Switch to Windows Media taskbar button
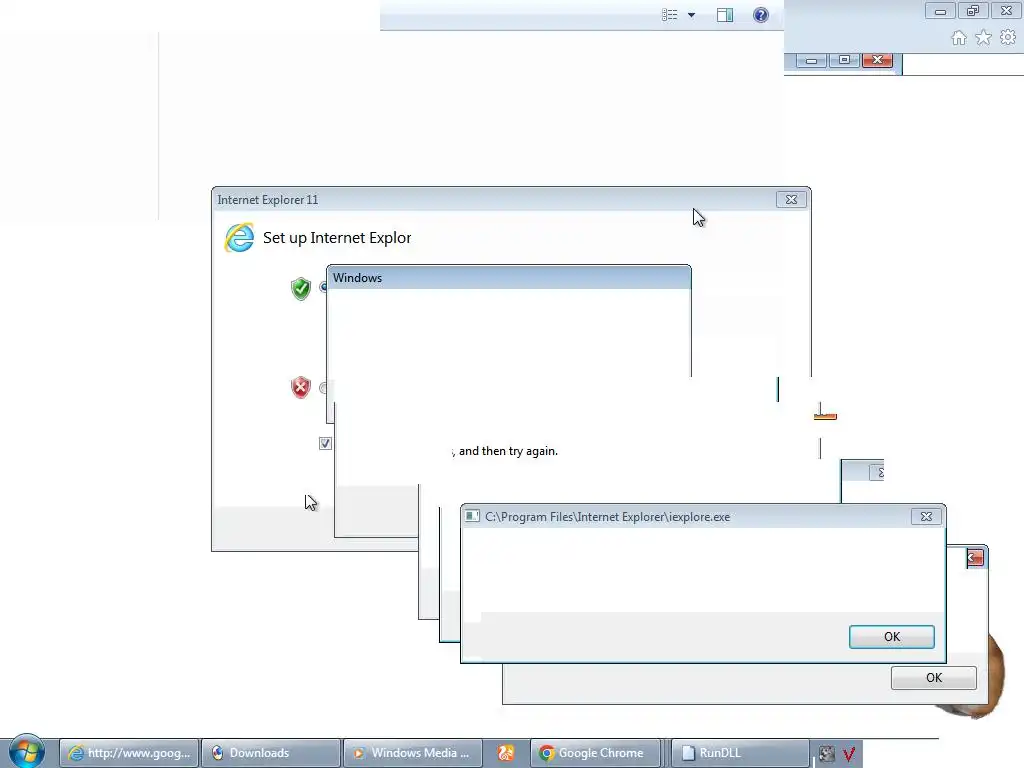Screen dimensions: 1024x768 (413, 753)
